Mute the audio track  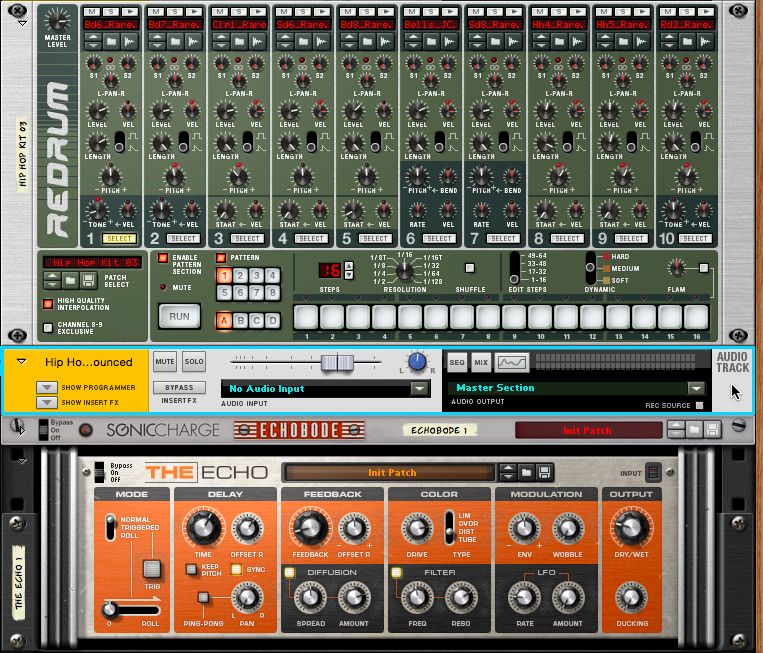click(x=165, y=362)
